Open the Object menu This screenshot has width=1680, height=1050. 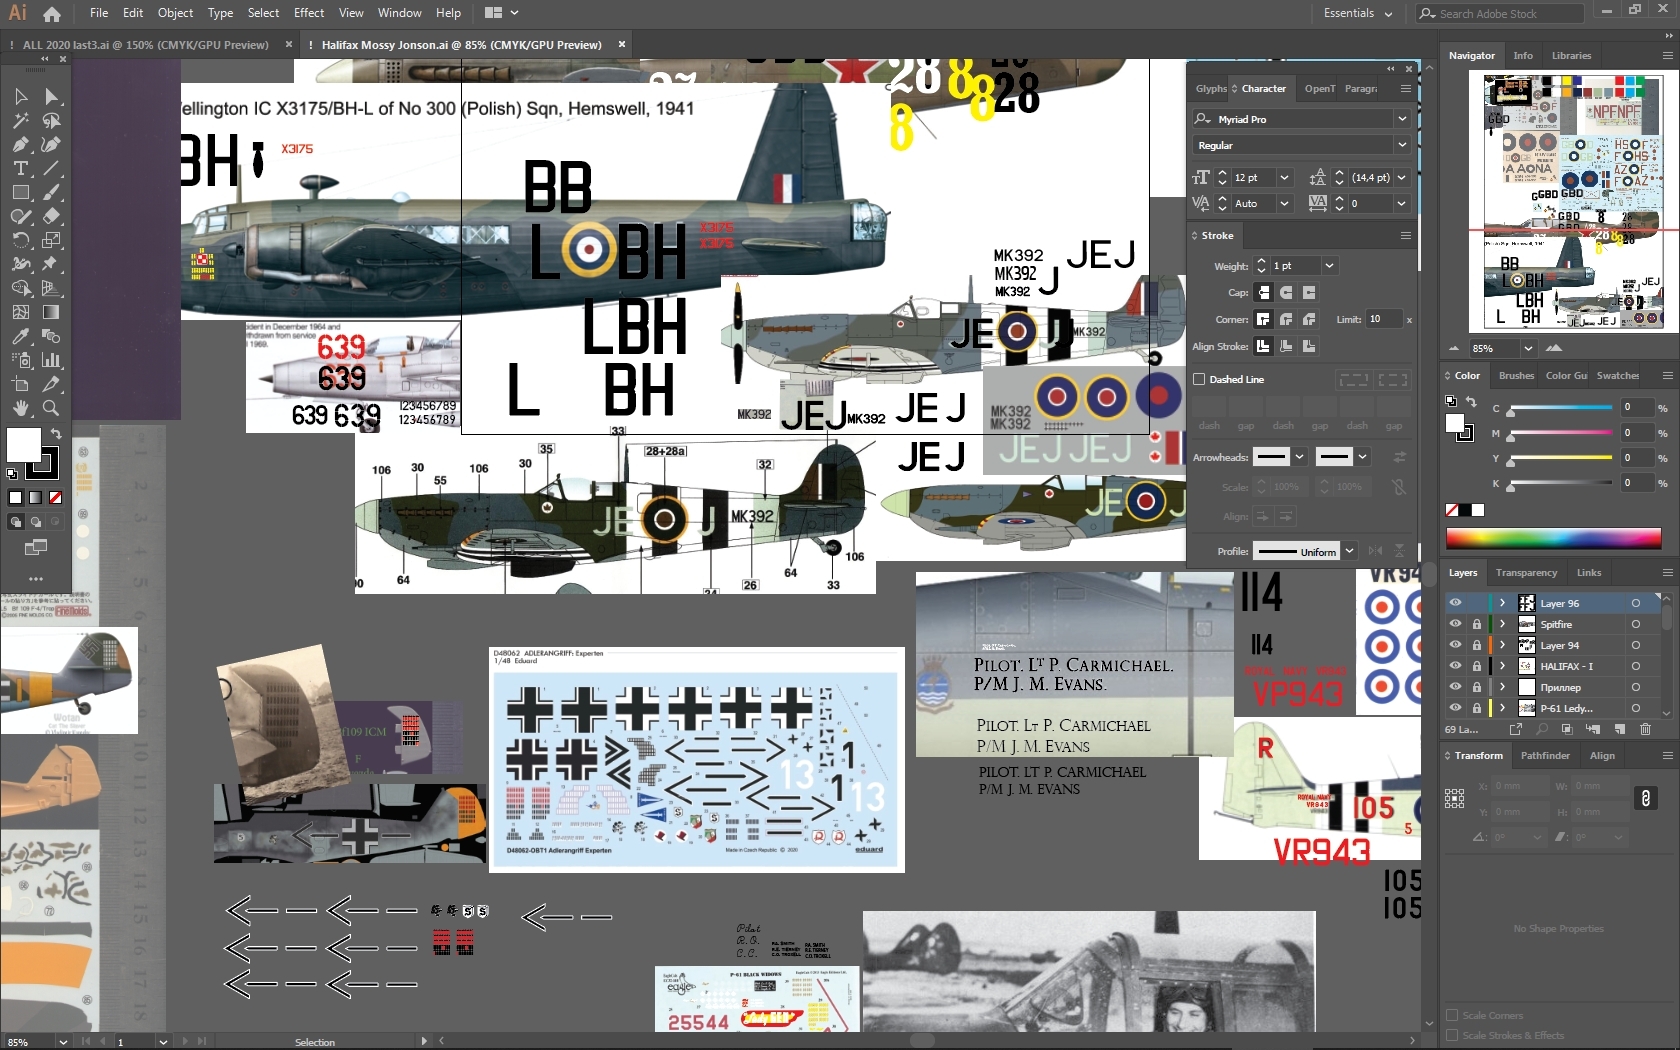point(175,13)
